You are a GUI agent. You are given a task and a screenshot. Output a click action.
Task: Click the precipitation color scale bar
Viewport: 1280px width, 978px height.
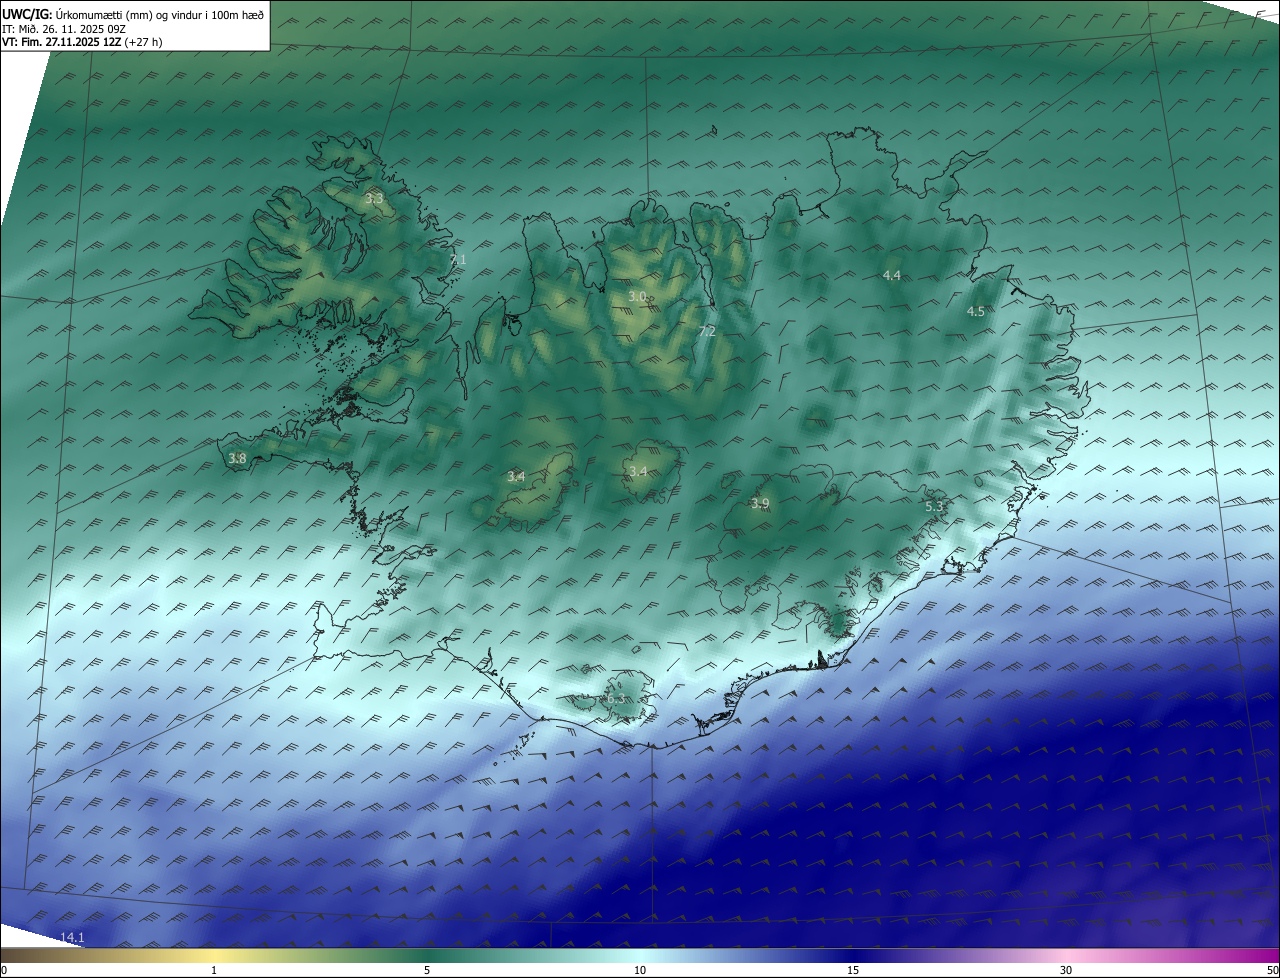[x=640, y=955]
